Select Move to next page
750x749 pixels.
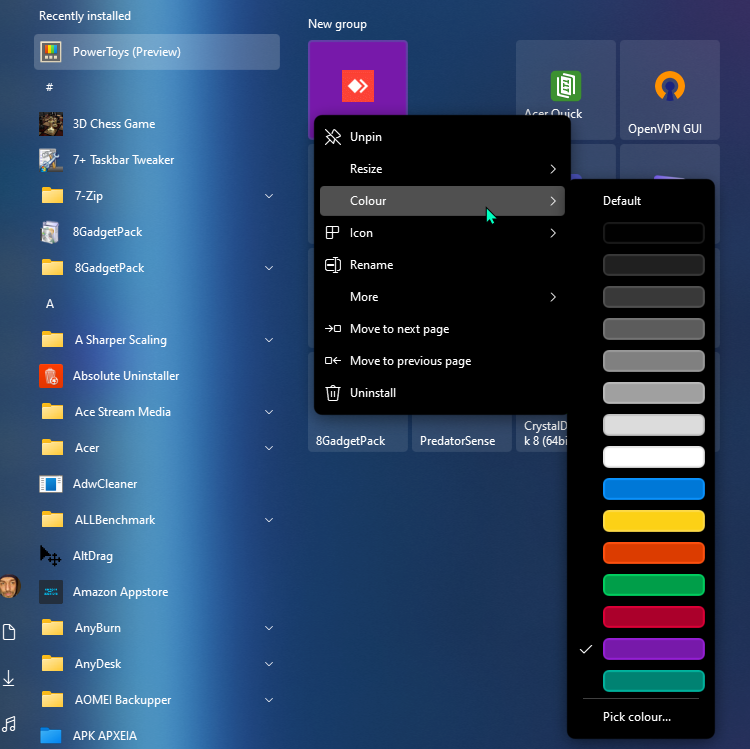[x=442, y=329]
